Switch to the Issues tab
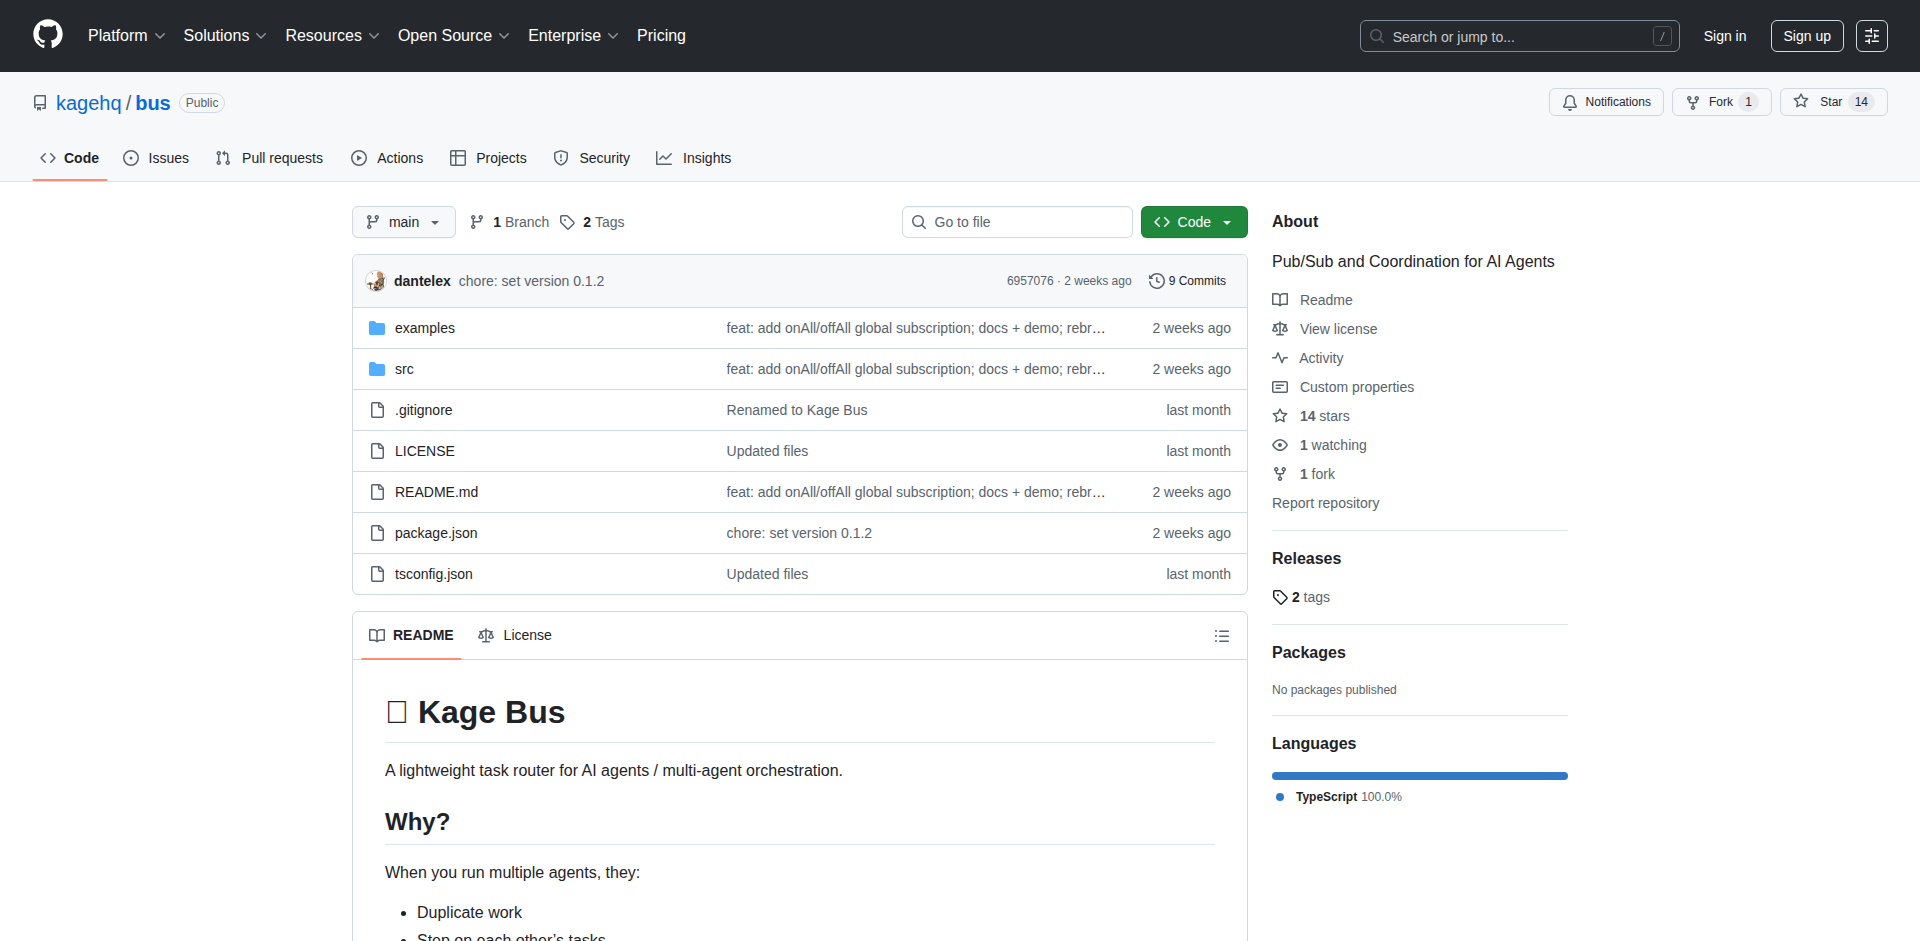This screenshot has width=1920, height=941. click(156, 158)
